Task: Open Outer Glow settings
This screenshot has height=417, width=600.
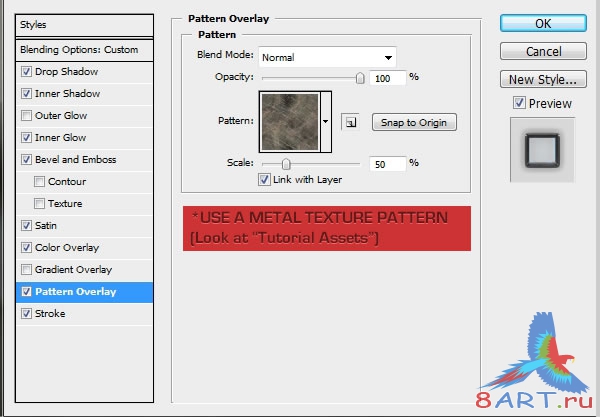Action: (x=61, y=116)
